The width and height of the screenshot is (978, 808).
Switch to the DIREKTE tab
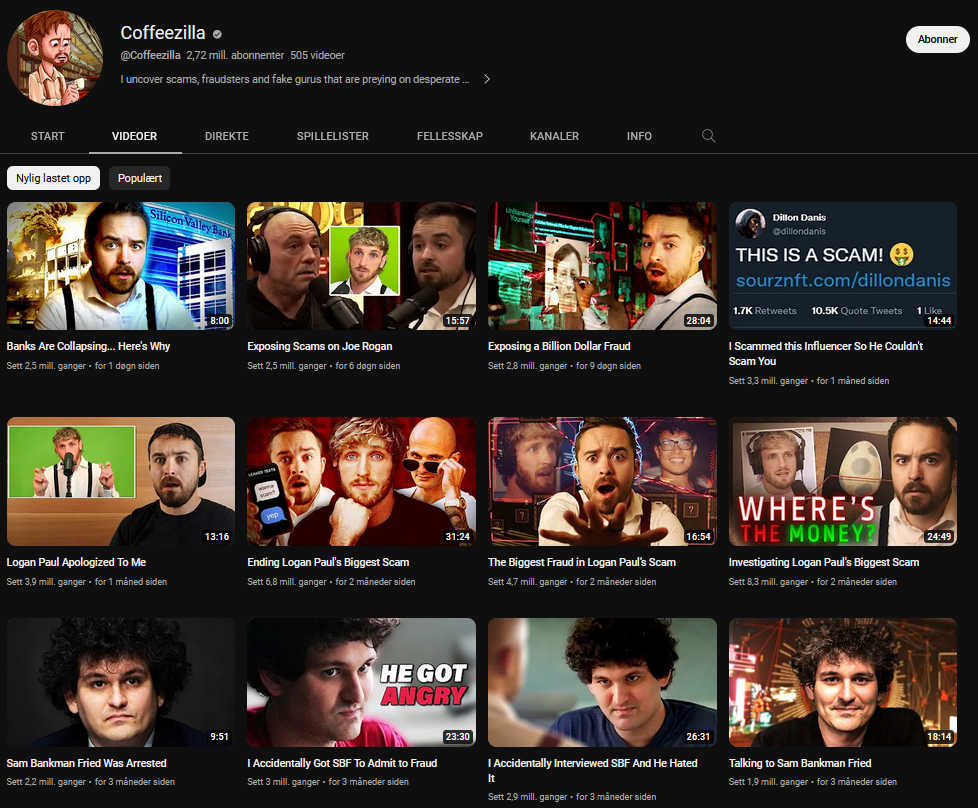pyautogui.click(x=226, y=136)
